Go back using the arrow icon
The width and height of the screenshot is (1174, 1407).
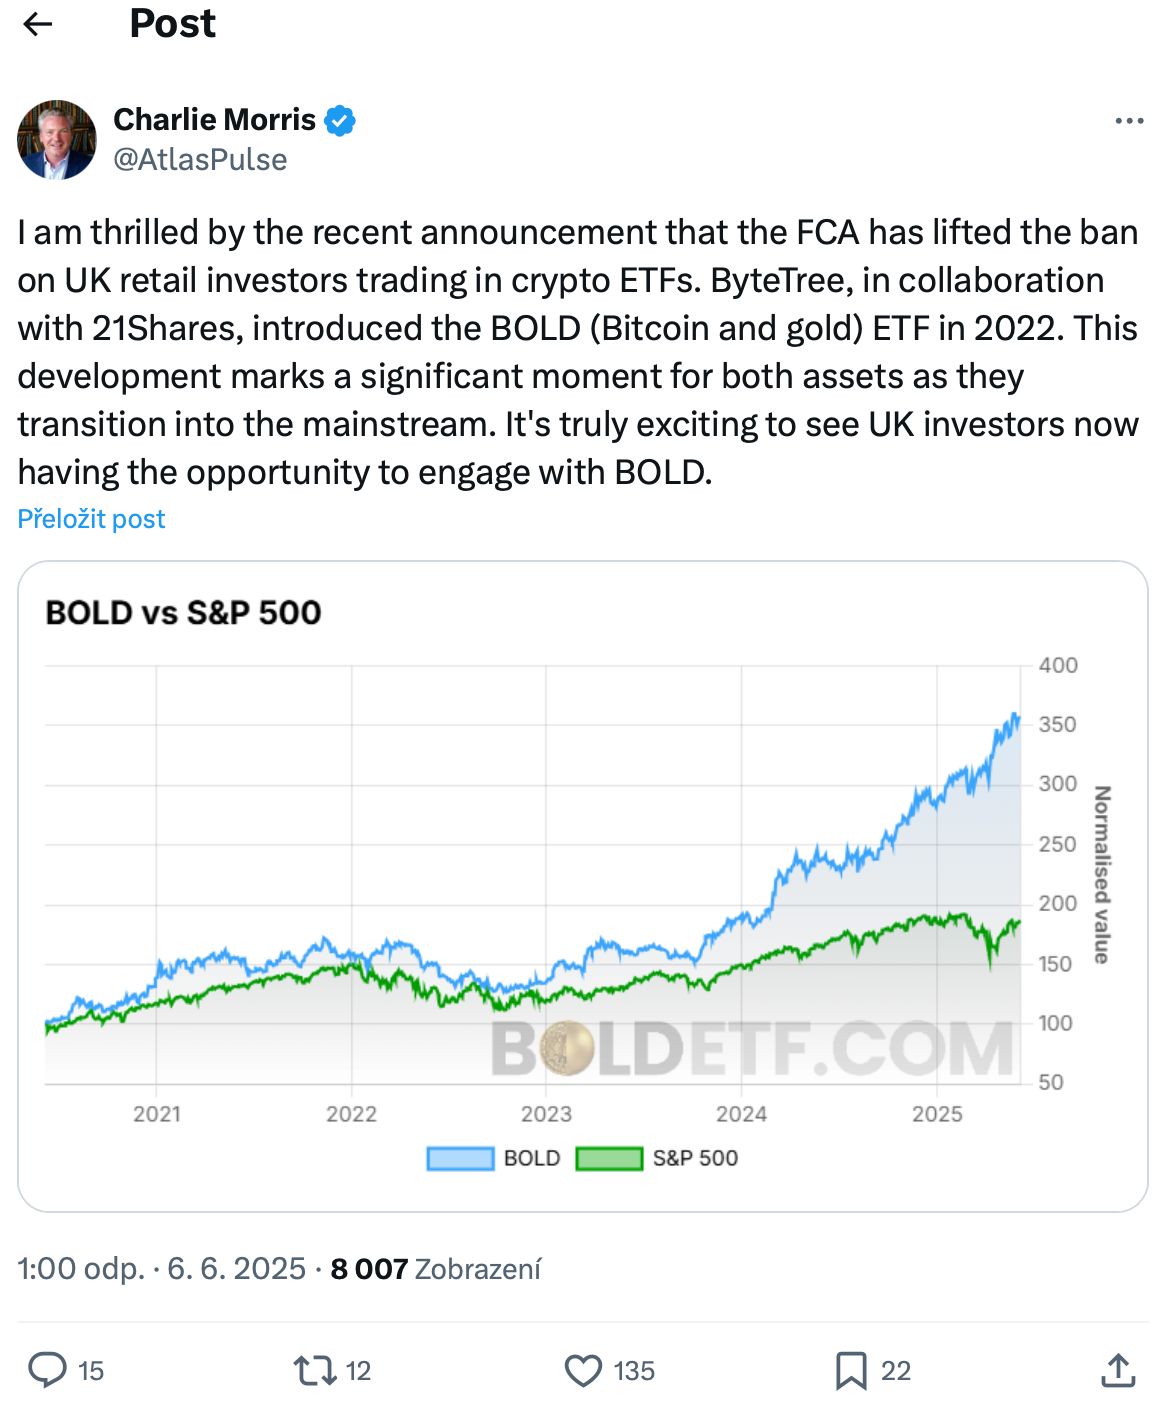[x=38, y=24]
